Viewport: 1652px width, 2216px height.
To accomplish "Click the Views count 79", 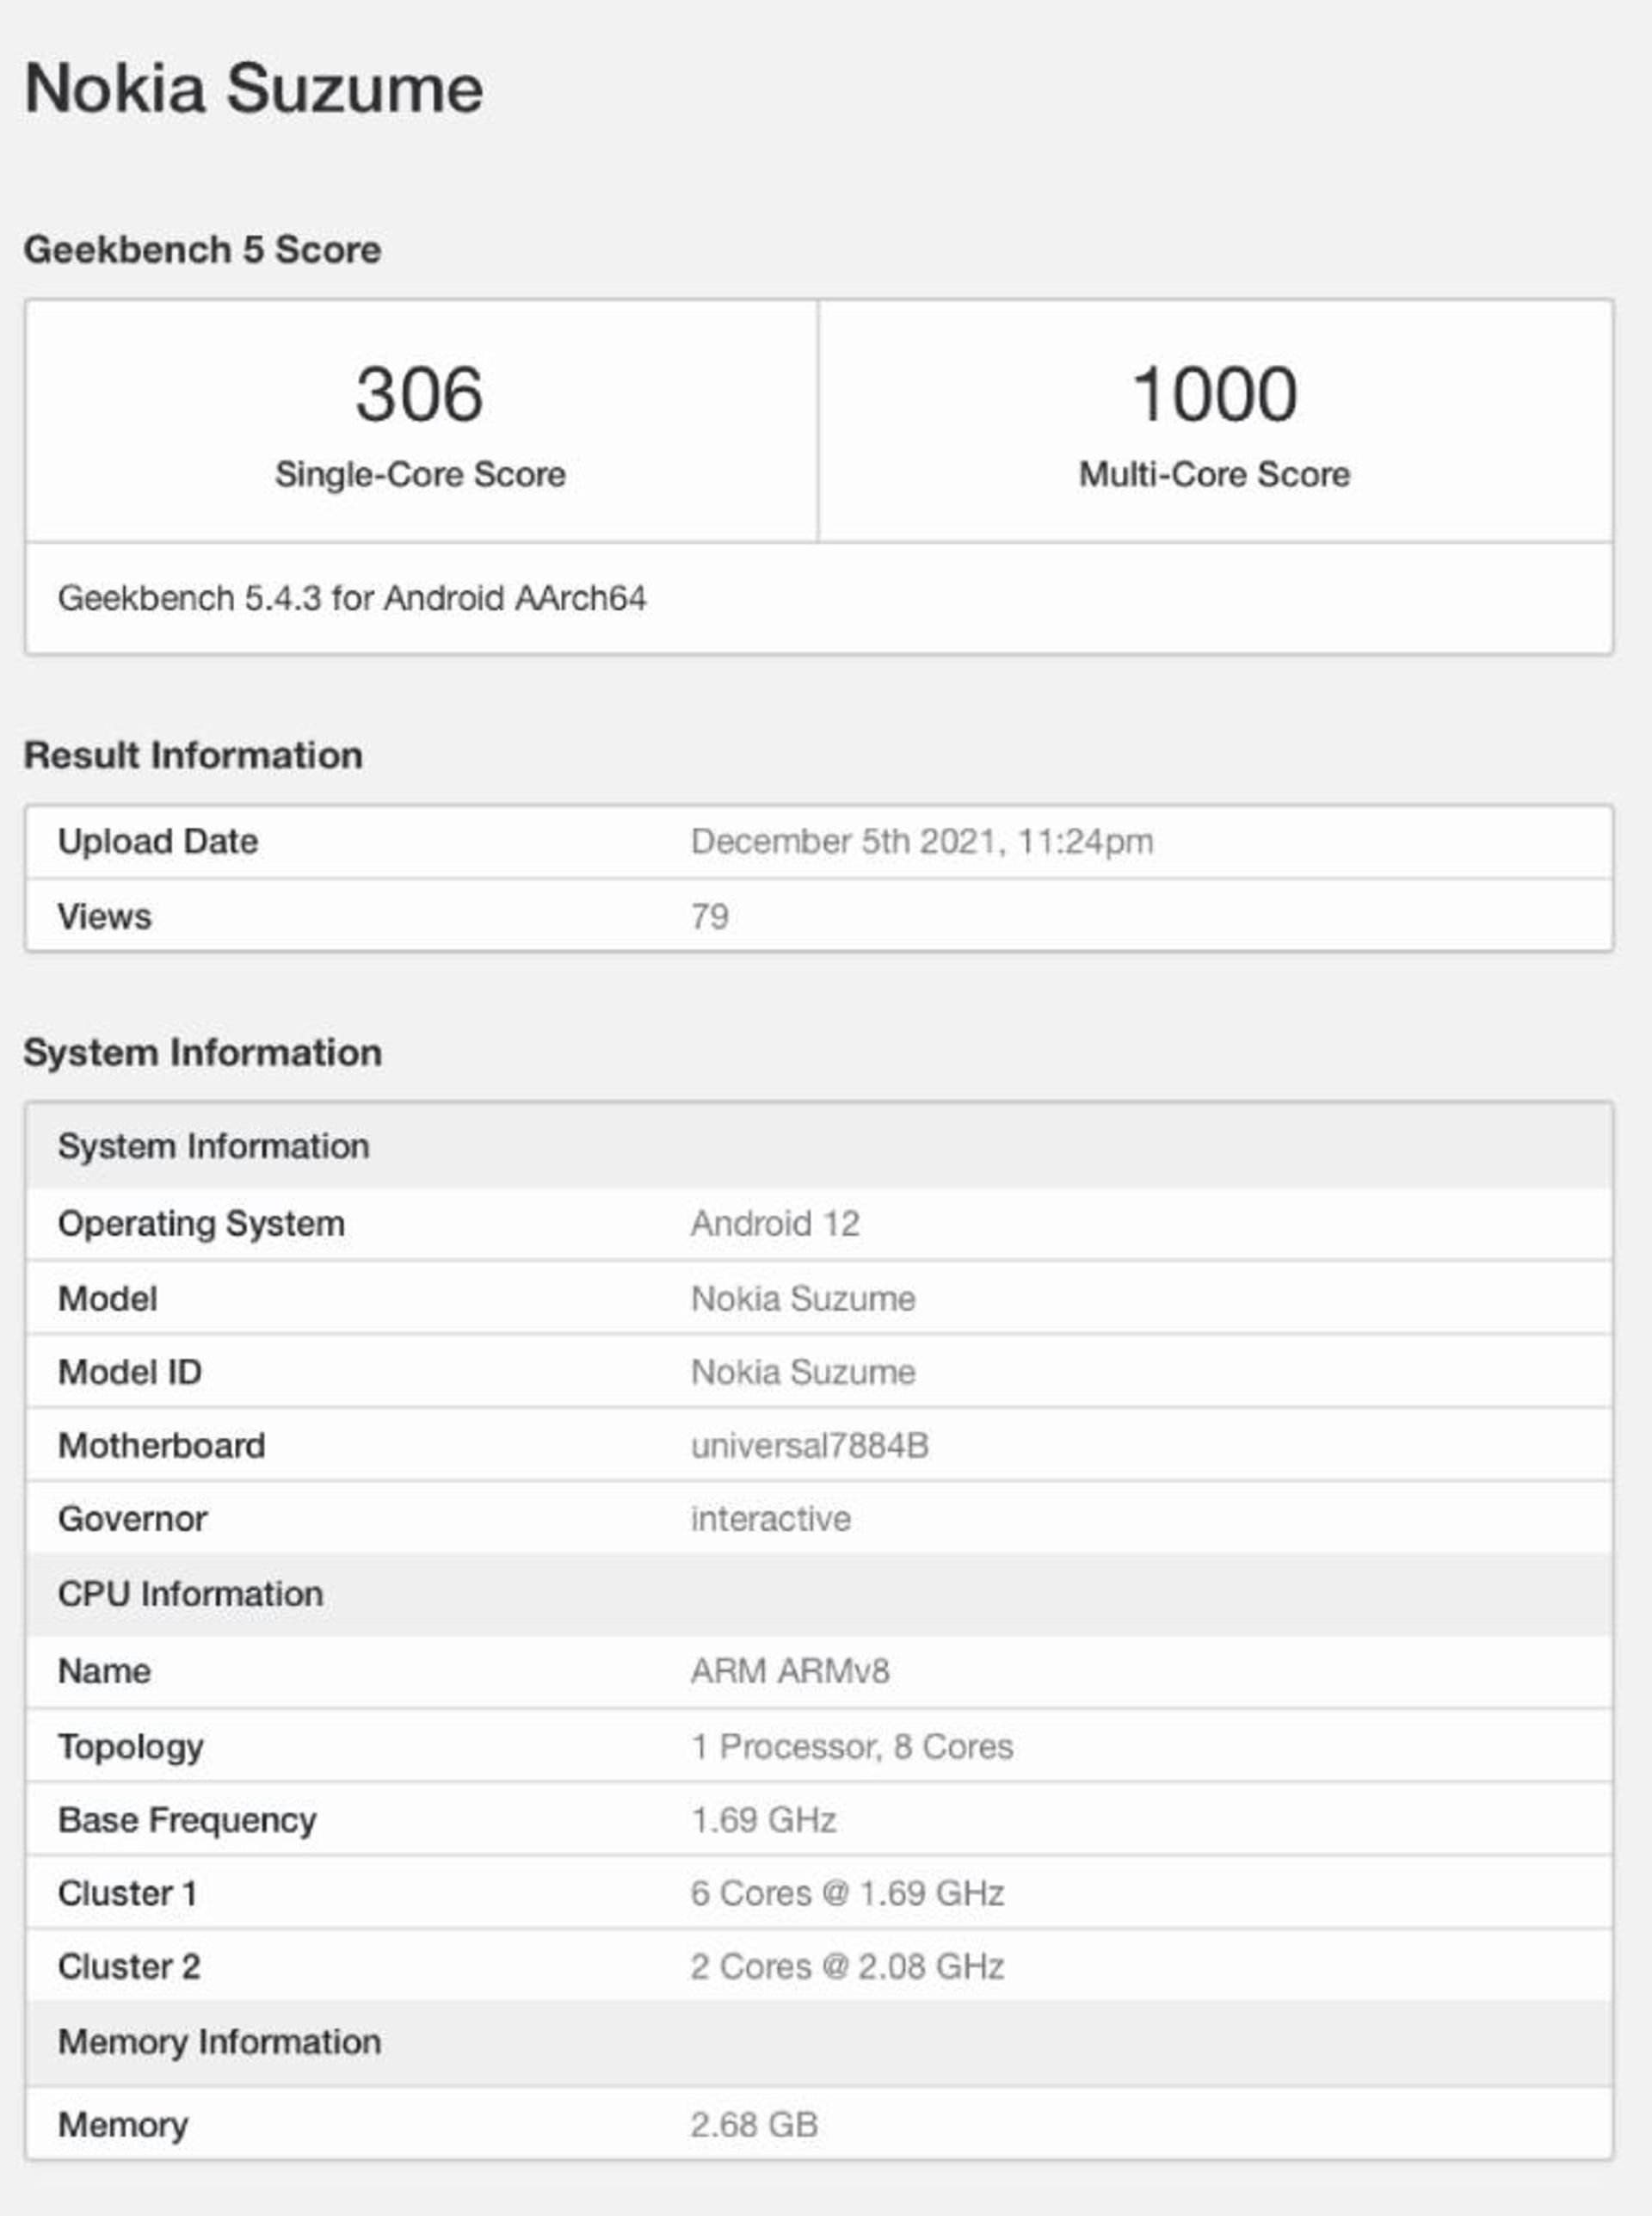I will [x=709, y=916].
